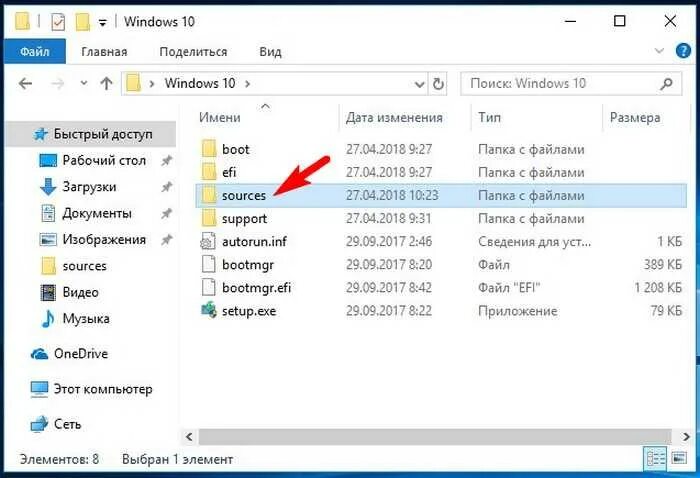Click the Приложение type cell
The height and width of the screenshot is (478, 700).
pos(517,311)
